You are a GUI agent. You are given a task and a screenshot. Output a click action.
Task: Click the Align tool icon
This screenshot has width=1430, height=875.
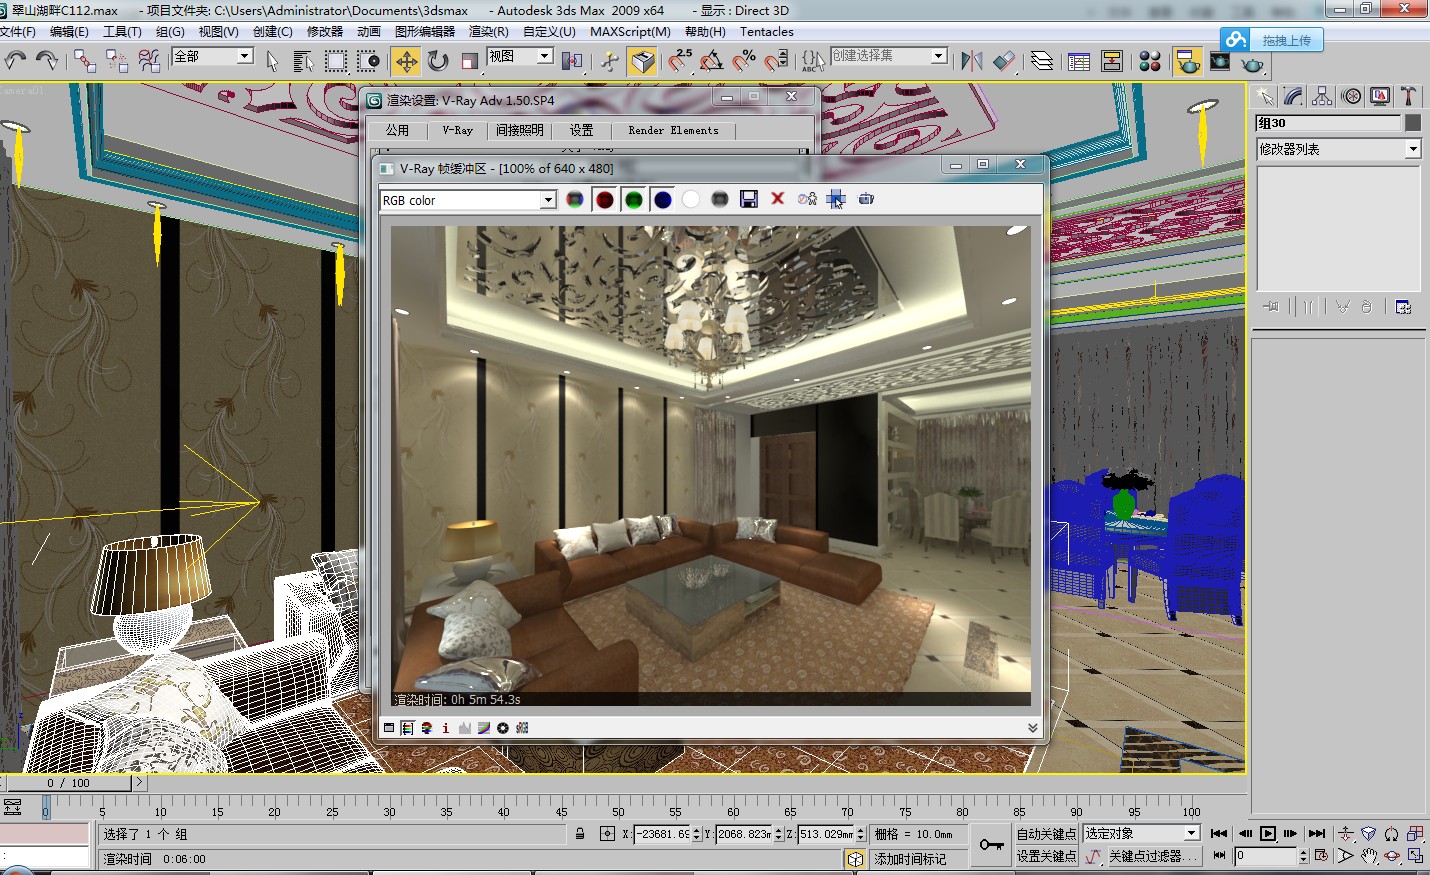point(1004,61)
